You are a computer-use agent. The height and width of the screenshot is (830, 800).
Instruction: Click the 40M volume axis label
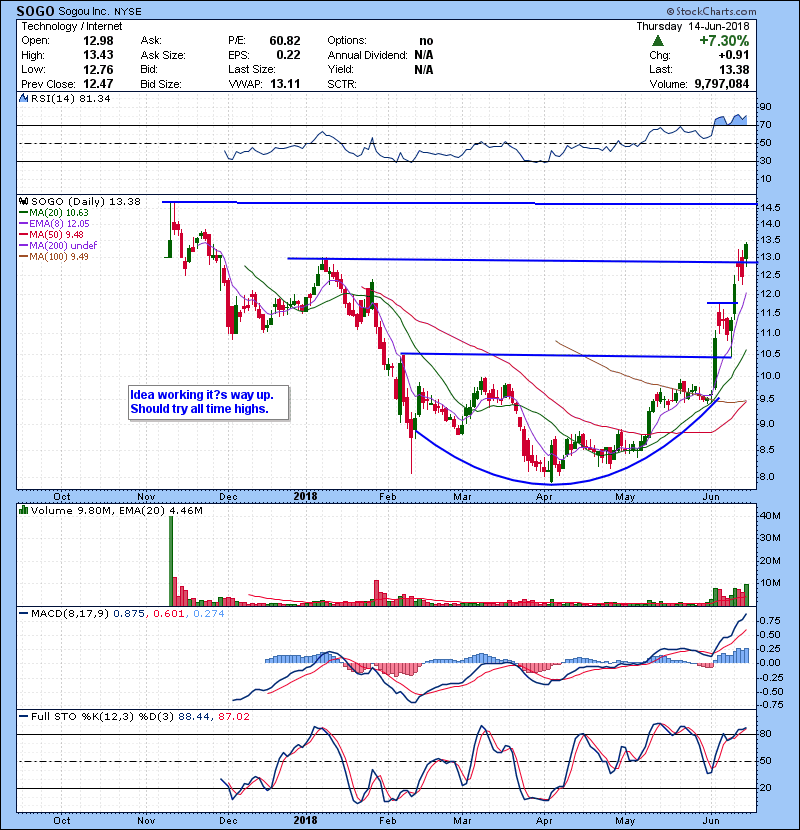tap(770, 516)
